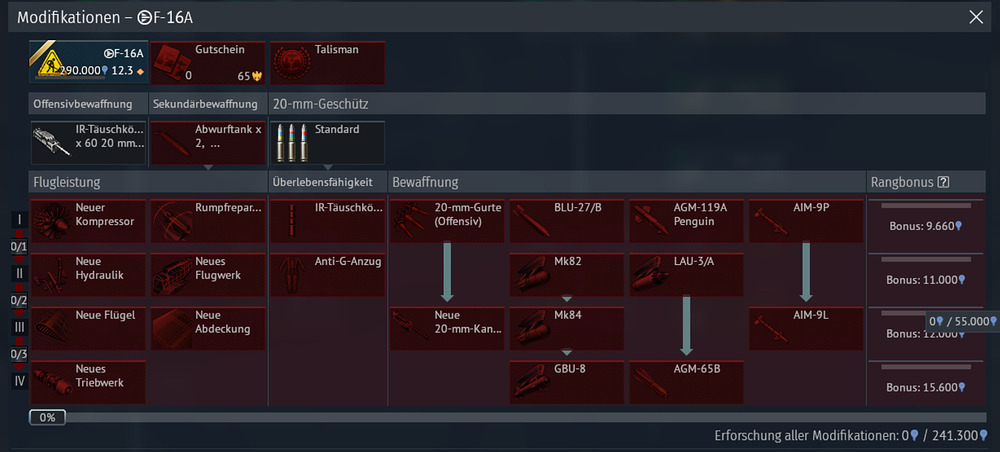
Task: Open the Talisman purchase tile
Action: tap(327, 63)
